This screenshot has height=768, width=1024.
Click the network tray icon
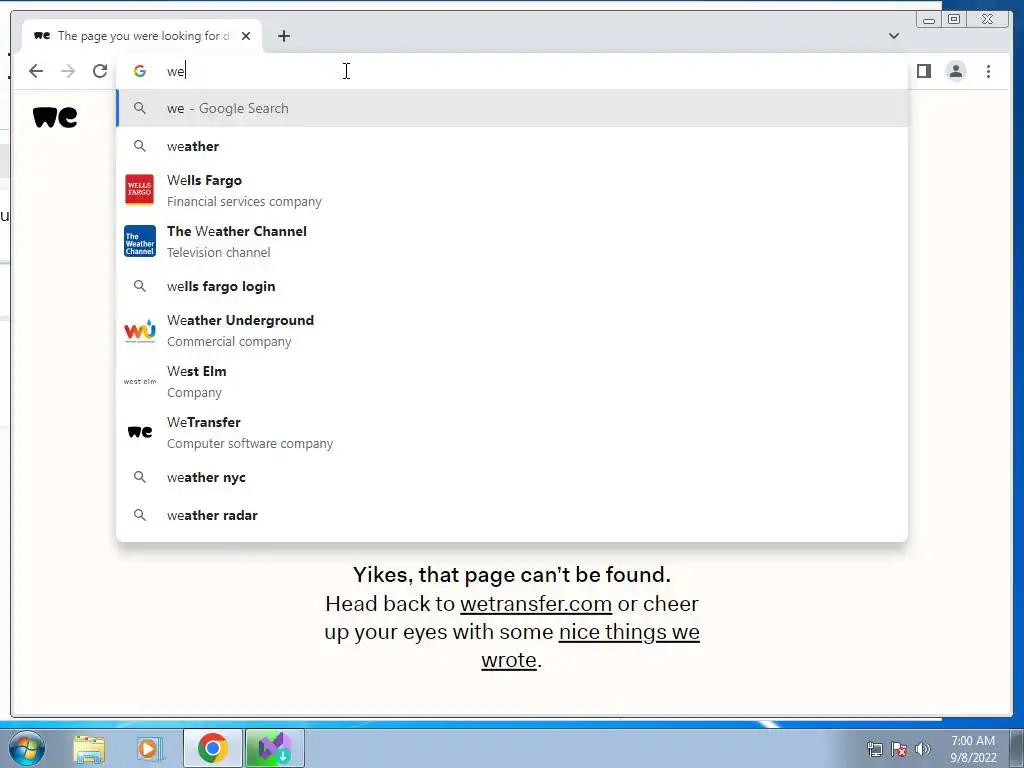(x=874, y=749)
